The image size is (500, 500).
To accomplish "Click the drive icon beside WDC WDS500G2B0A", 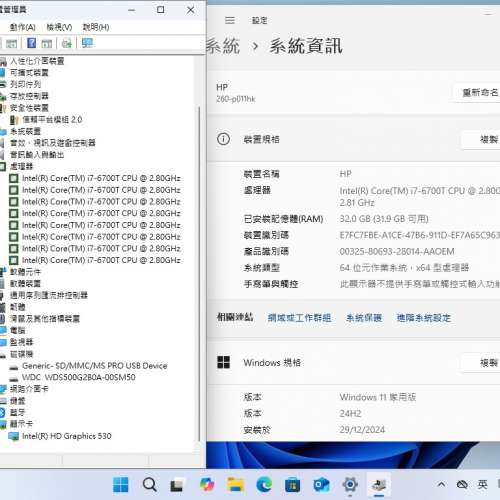I will point(14,379).
